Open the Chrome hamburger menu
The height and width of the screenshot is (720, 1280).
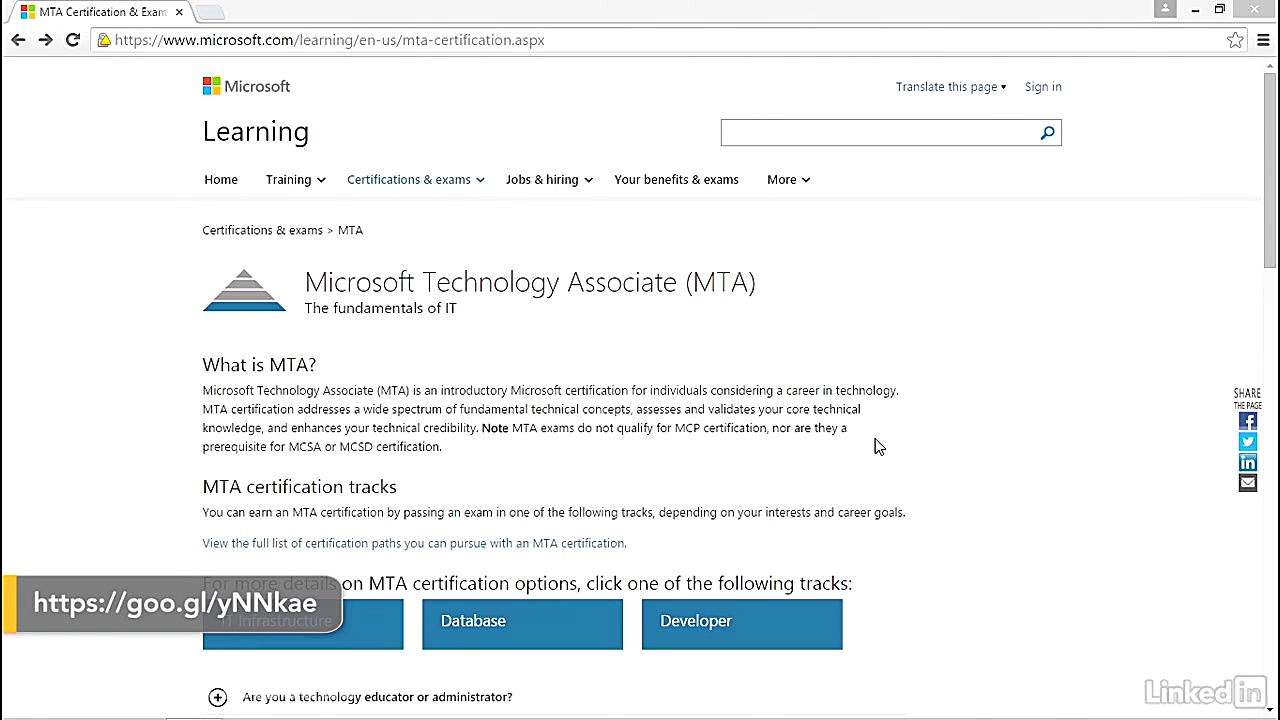click(x=1263, y=40)
